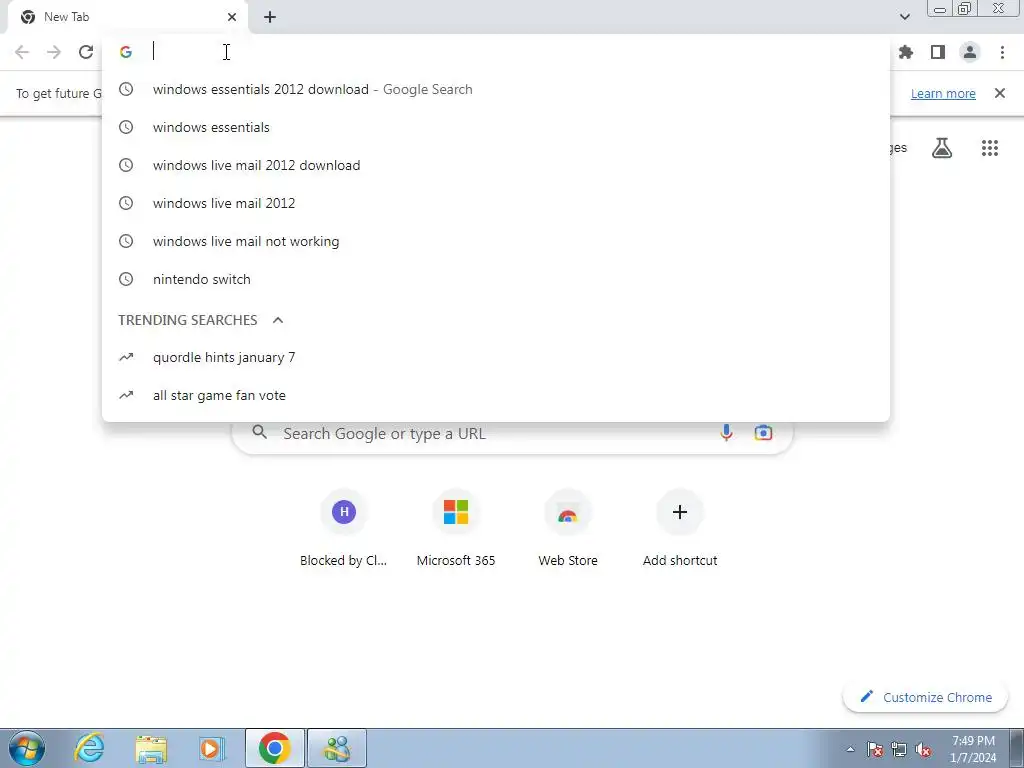
Task: Open Chrome's three-dot menu
Action: tap(1002, 52)
